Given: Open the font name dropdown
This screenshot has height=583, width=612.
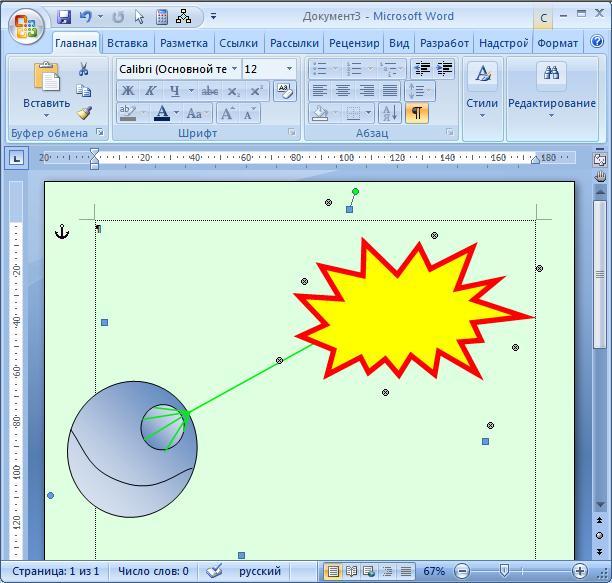Looking at the screenshot, I should coord(235,69).
